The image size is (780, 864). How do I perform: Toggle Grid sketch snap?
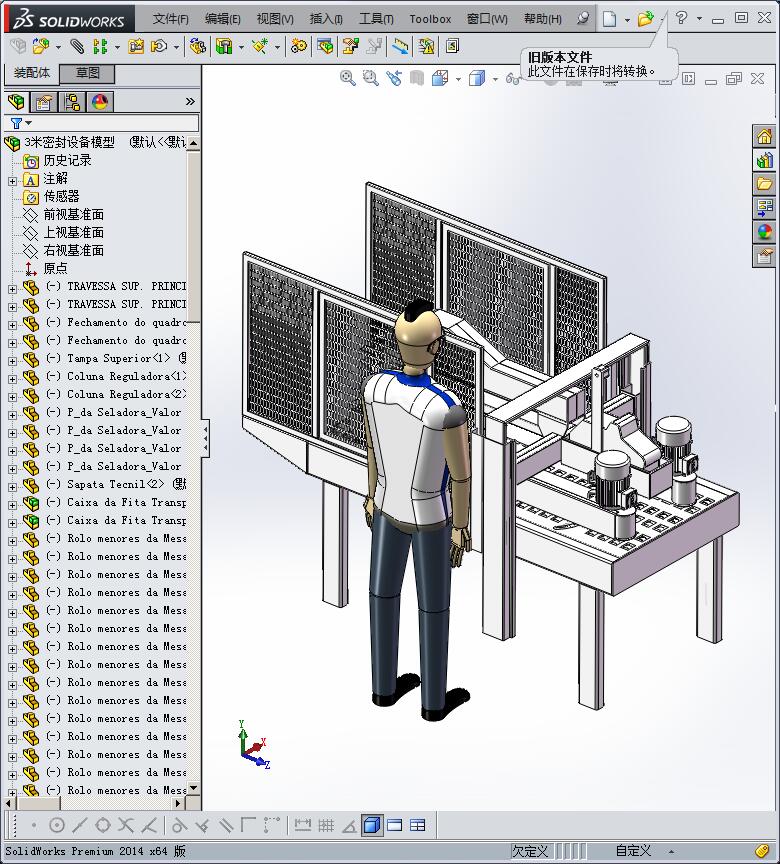326,825
